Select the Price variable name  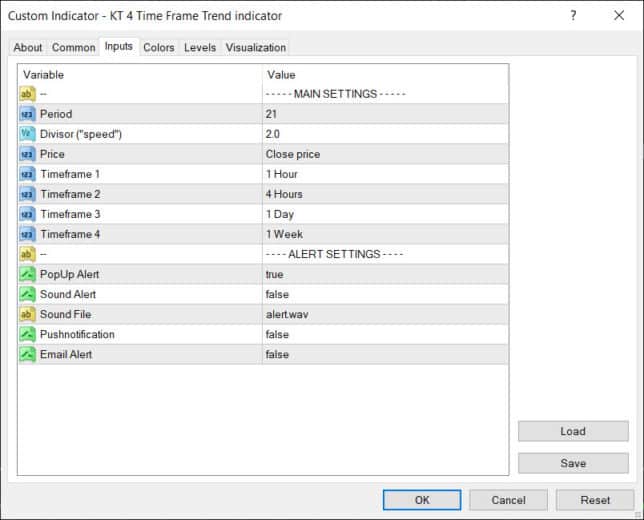click(x=52, y=154)
